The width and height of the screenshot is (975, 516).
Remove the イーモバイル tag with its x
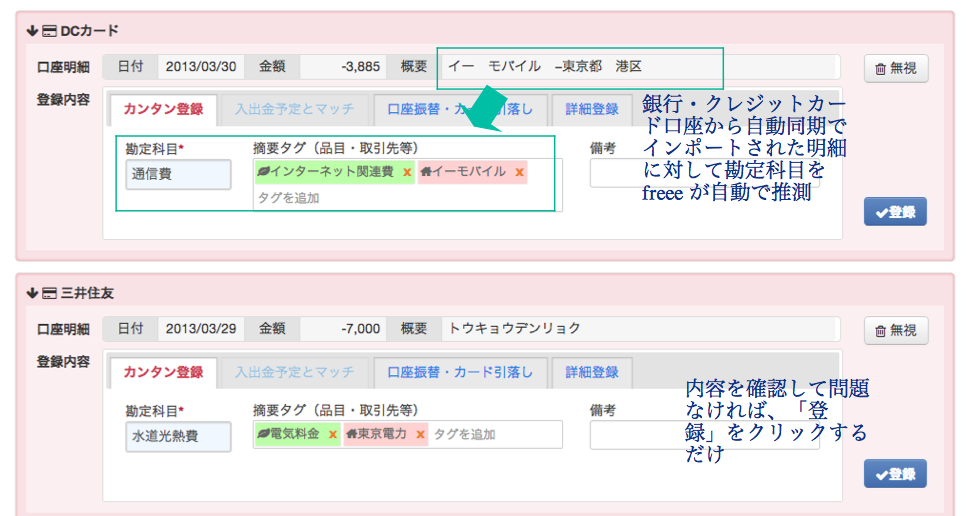coord(519,172)
